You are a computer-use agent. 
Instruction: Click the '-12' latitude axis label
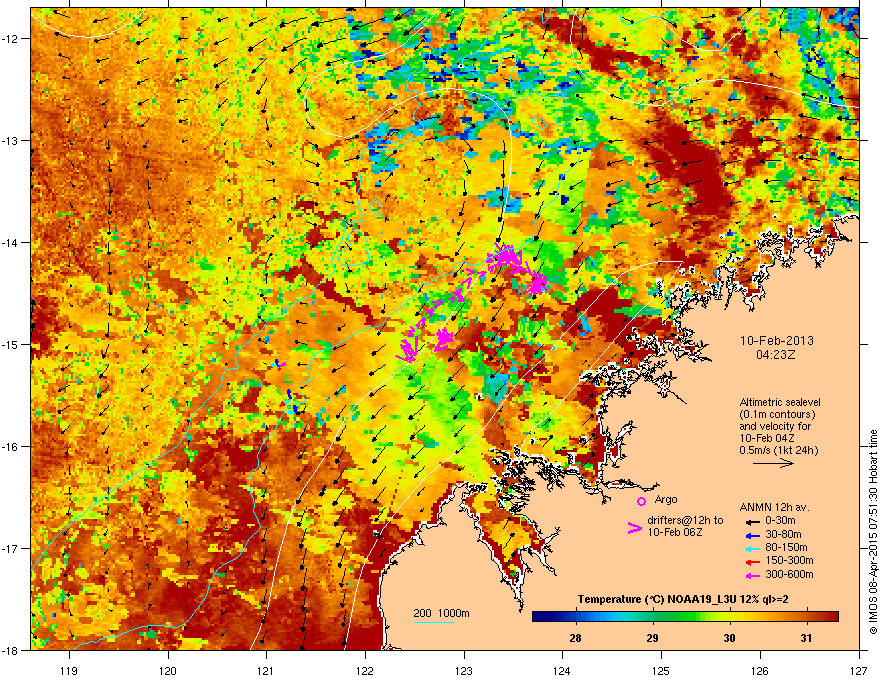[x=10, y=38]
